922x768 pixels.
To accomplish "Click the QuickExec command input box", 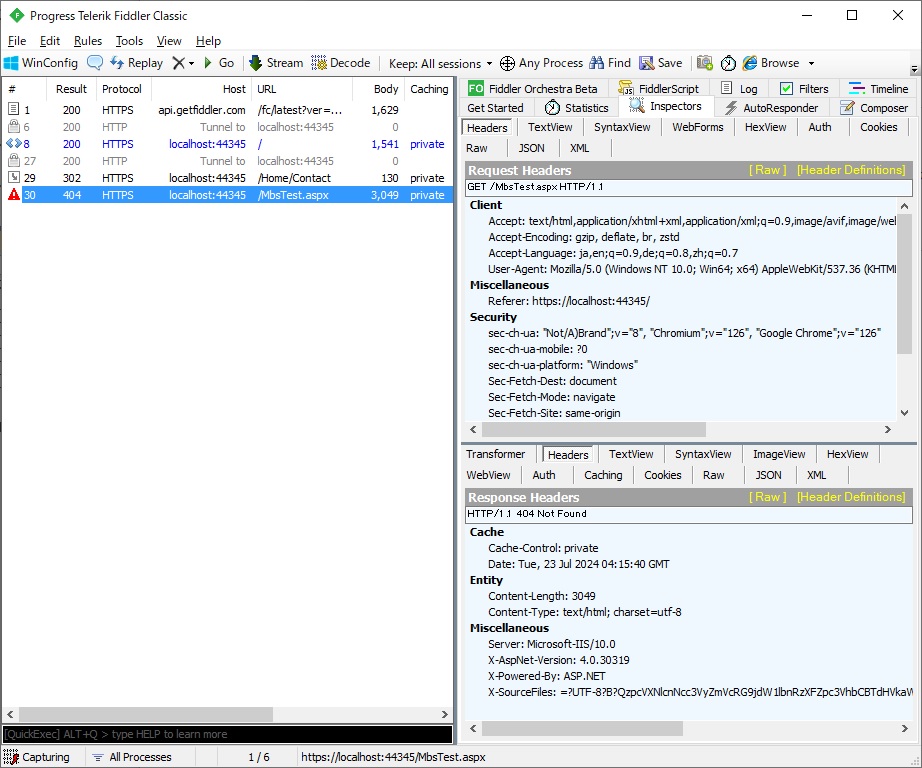I will pos(227,734).
